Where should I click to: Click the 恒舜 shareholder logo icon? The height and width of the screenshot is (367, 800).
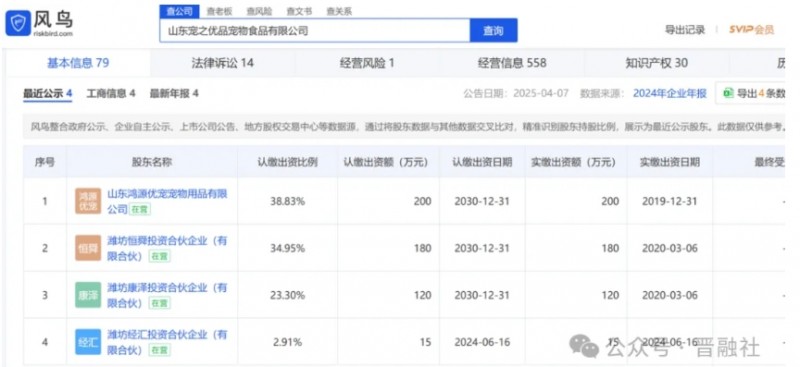pos(88,248)
